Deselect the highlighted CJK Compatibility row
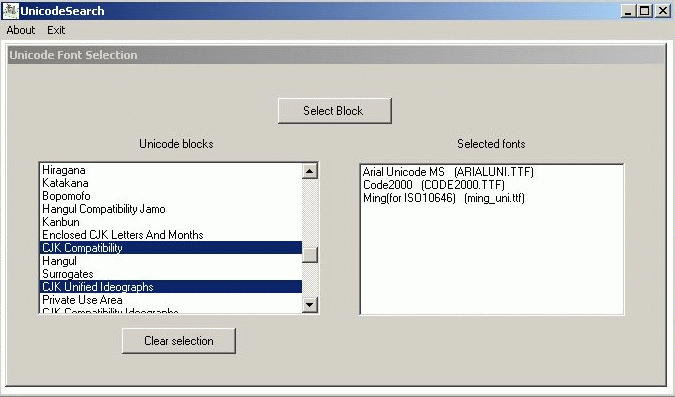Viewport: 675px width, 397px height. (x=171, y=248)
